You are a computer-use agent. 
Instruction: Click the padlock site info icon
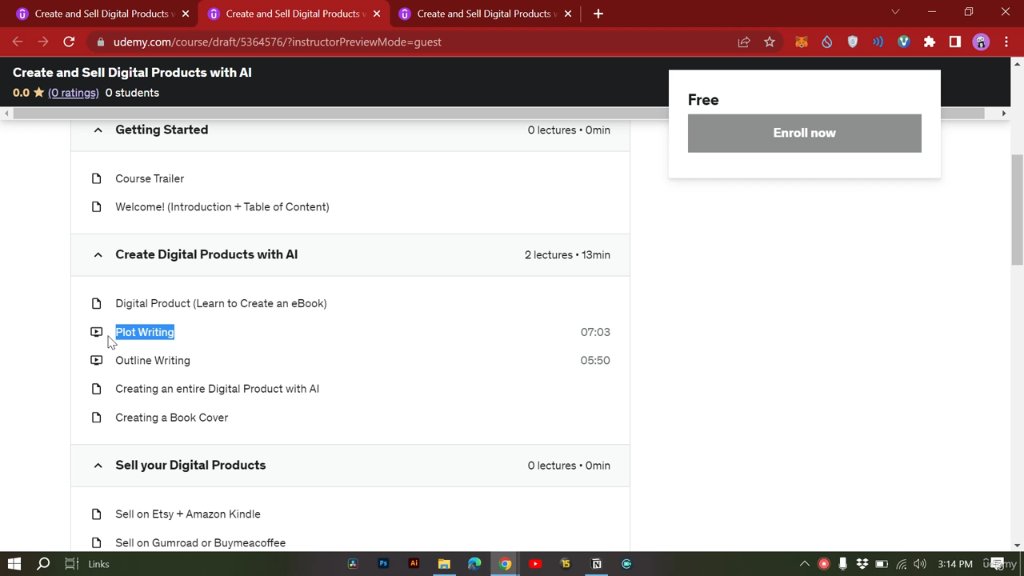click(100, 42)
